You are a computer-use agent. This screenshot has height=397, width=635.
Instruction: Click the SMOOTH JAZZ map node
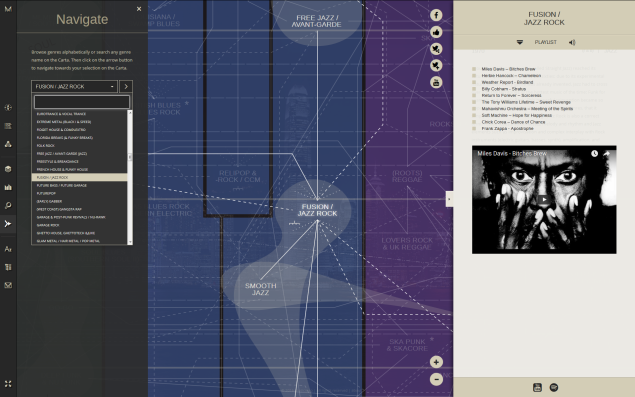coord(260,289)
